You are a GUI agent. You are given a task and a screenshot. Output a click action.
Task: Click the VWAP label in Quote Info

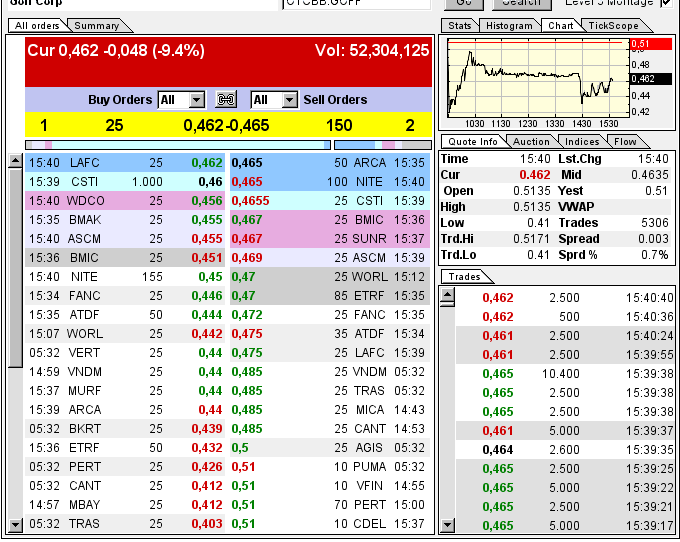(576, 207)
